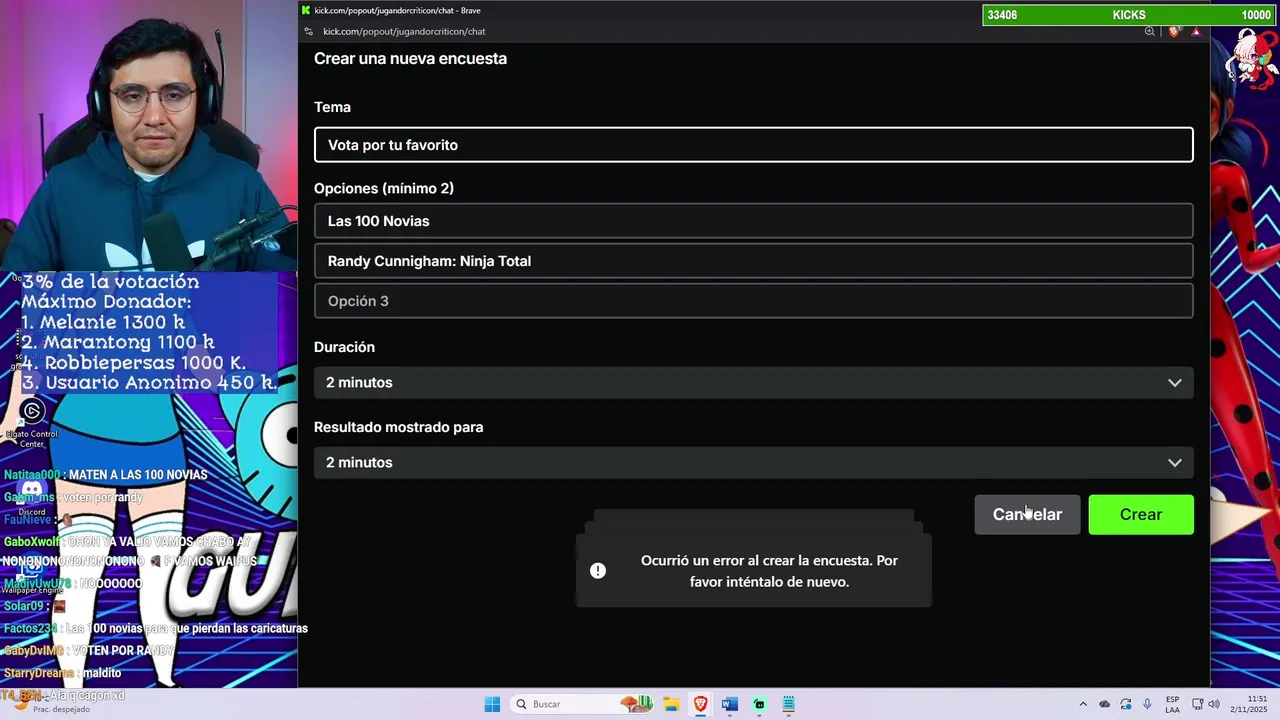Click the microphone tray icon

click(1147, 704)
